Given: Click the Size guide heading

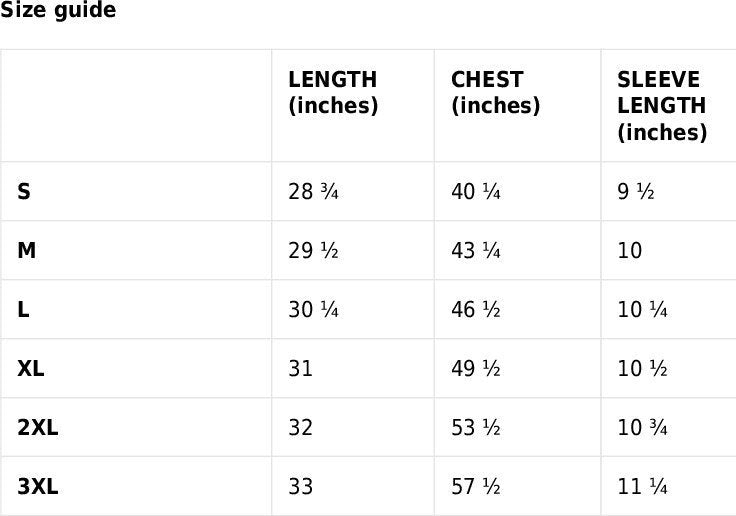Looking at the screenshot, I should [58, 11].
